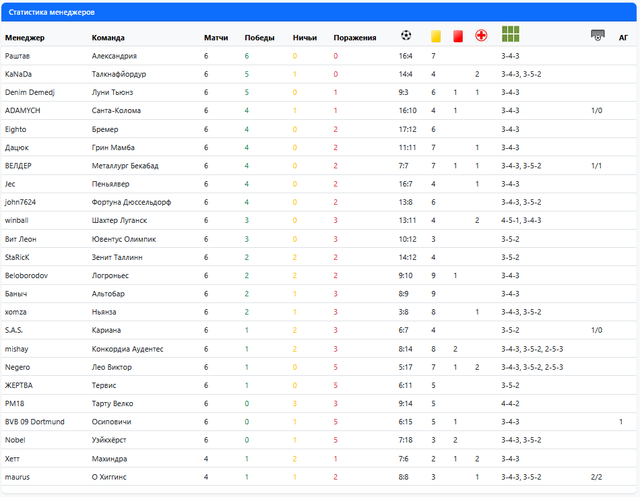Click the soccer ball goals column icon
Viewport: 640px width, 497px height.
pos(406,35)
